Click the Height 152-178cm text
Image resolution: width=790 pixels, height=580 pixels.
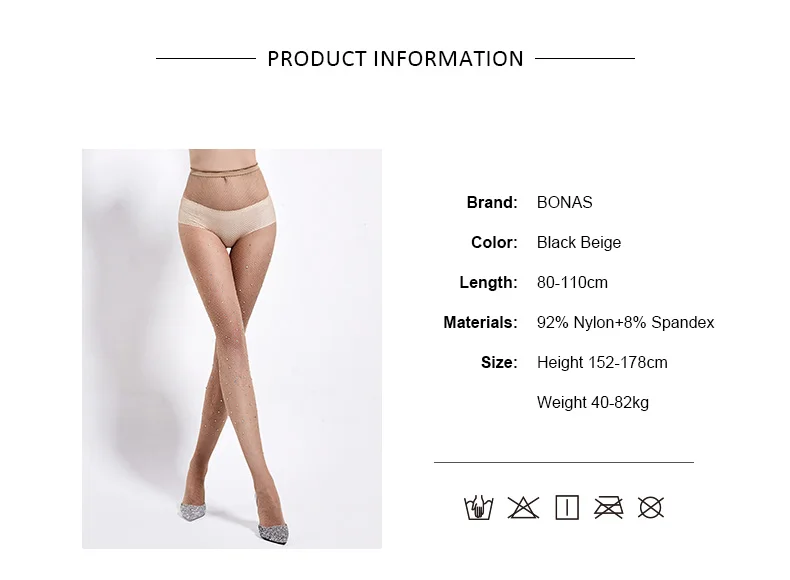click(602, 362)
